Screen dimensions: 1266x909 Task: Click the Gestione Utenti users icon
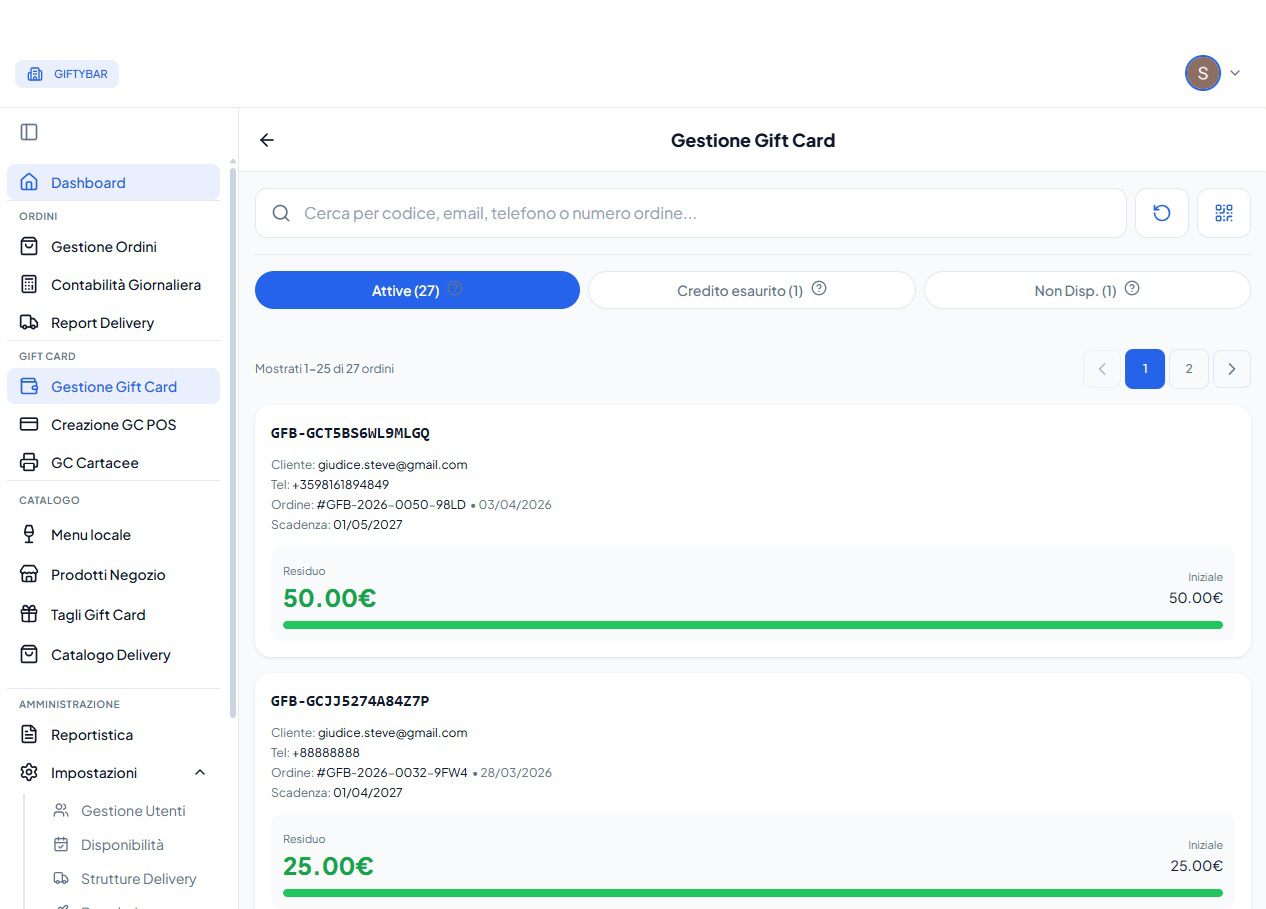point(61,811)
